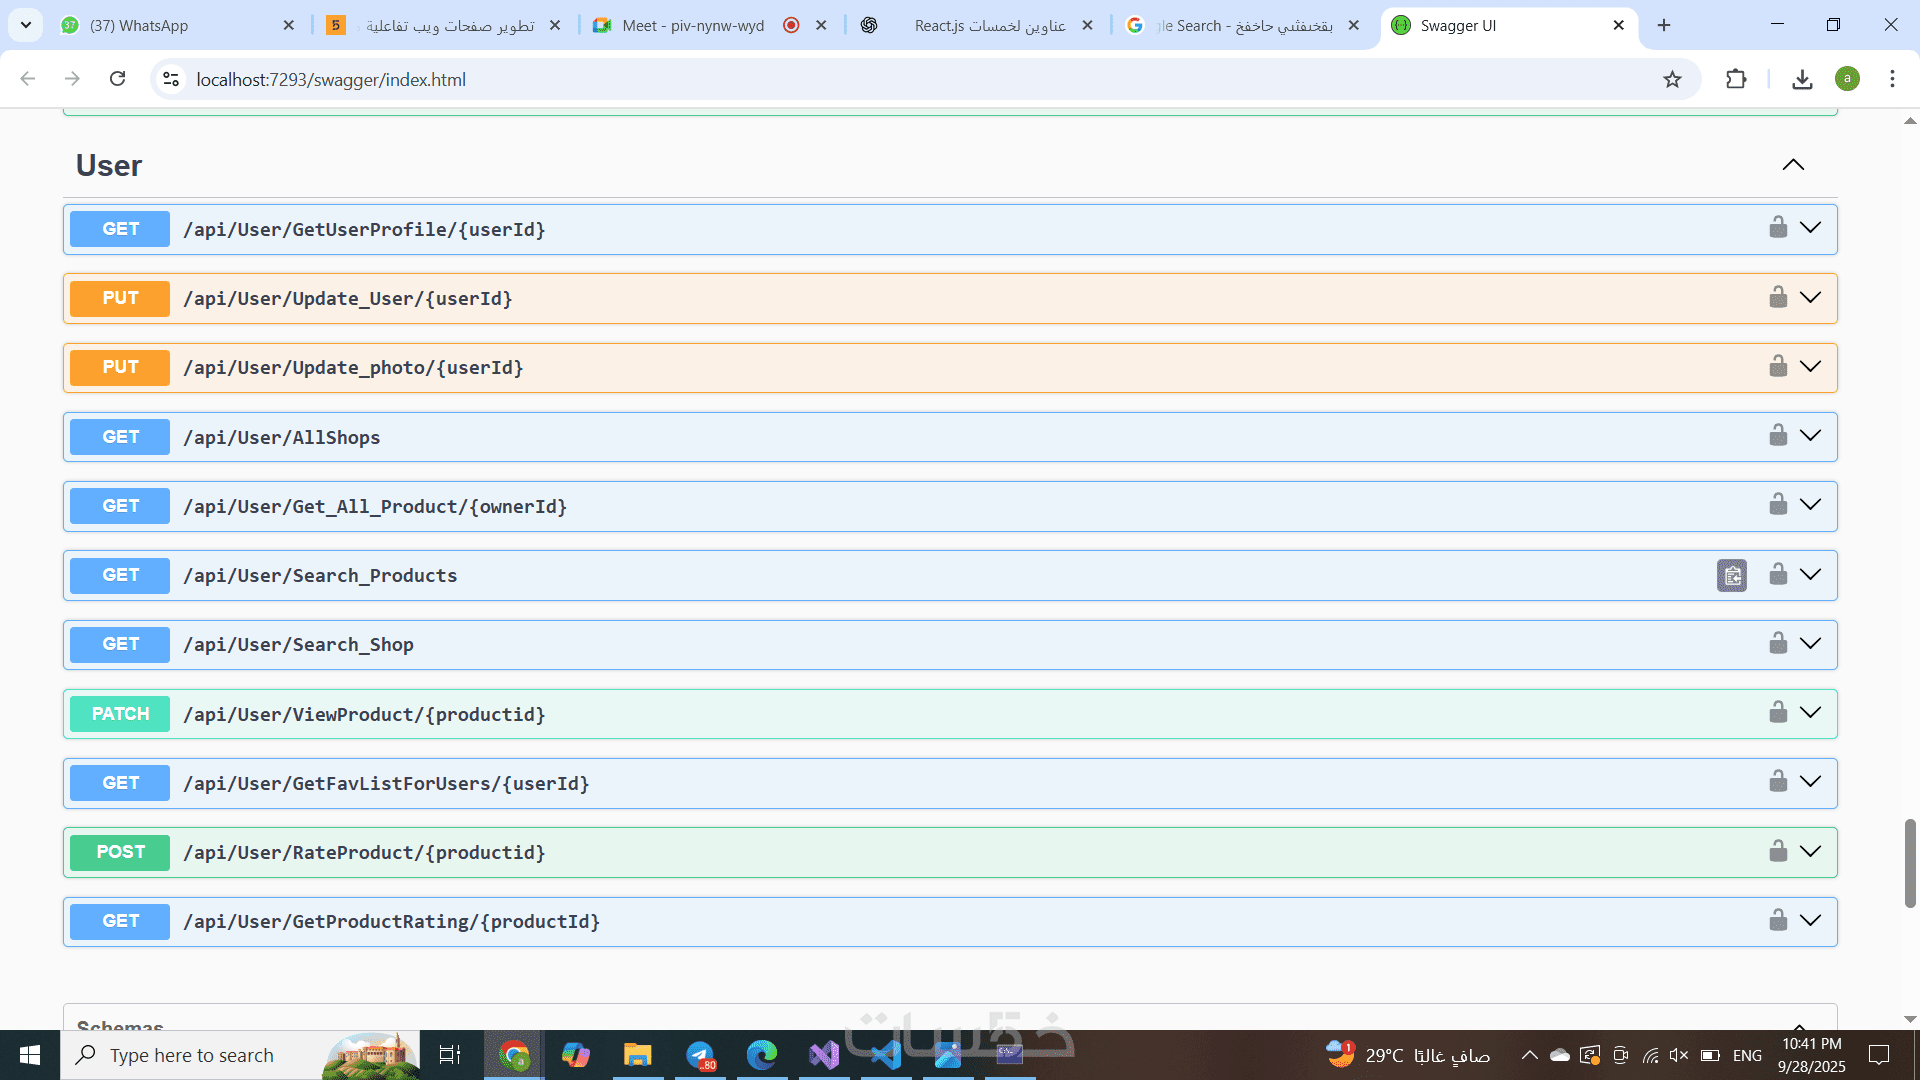1920x1080 pixels.
Task: Click authorization lock on Update_photo endpoint
Action: (1777, 366)
